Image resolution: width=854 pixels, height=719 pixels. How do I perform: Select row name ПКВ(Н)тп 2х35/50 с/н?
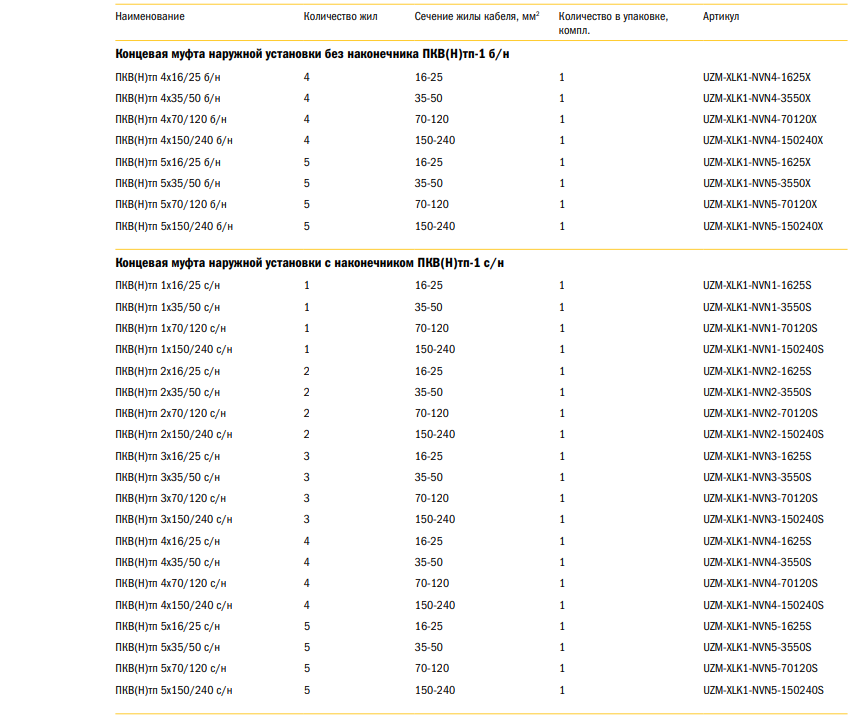[168, 392]
